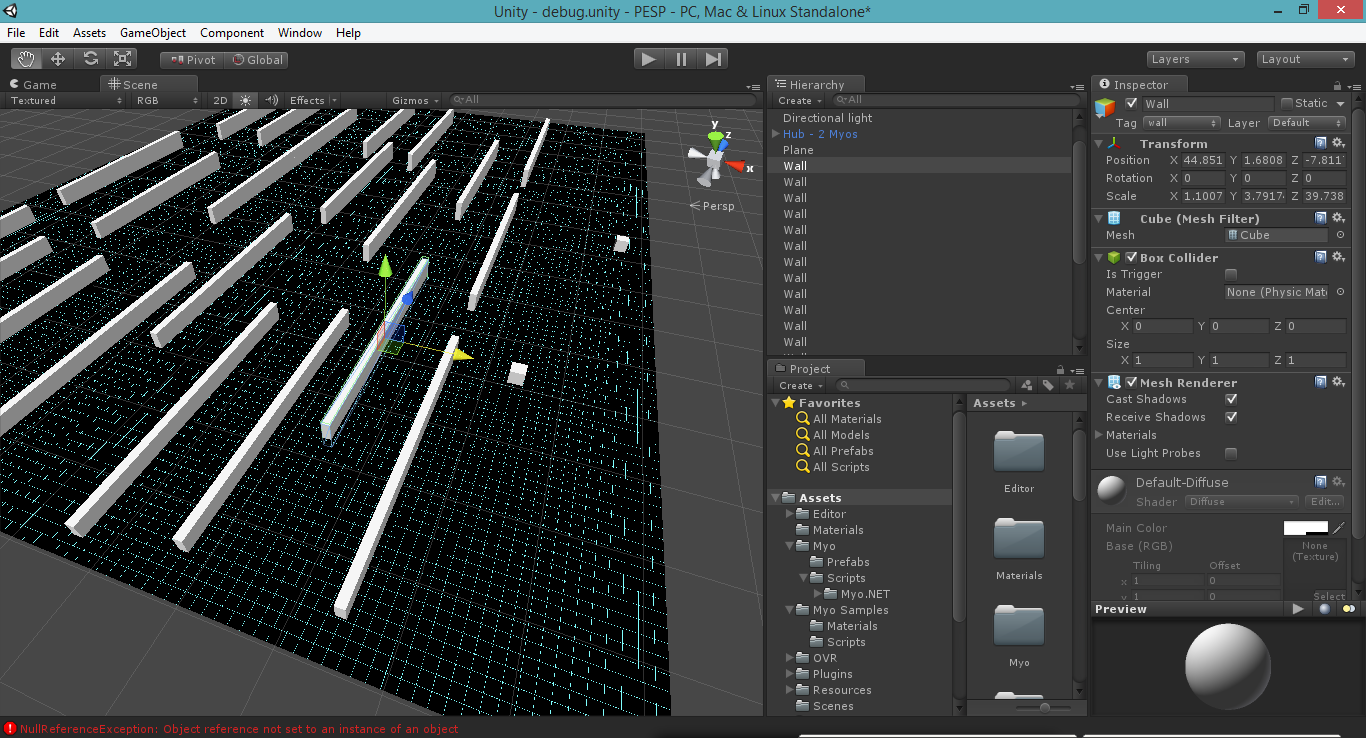Search project by label icon
This screenshot has width=1366, height=738.
click(1048, 385)
